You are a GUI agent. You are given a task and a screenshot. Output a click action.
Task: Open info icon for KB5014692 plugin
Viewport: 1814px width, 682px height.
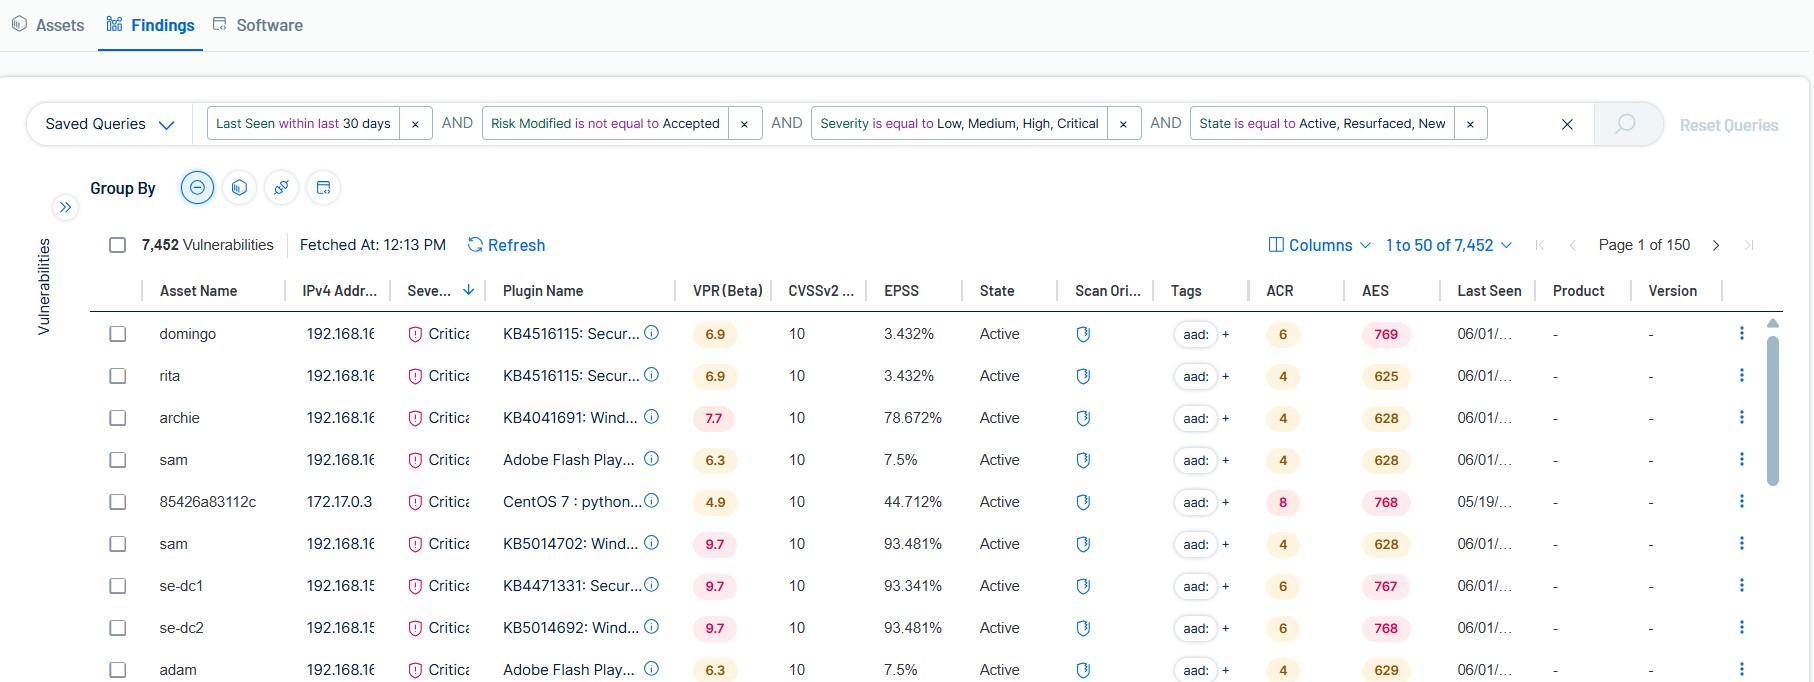[x=651, y=627]
